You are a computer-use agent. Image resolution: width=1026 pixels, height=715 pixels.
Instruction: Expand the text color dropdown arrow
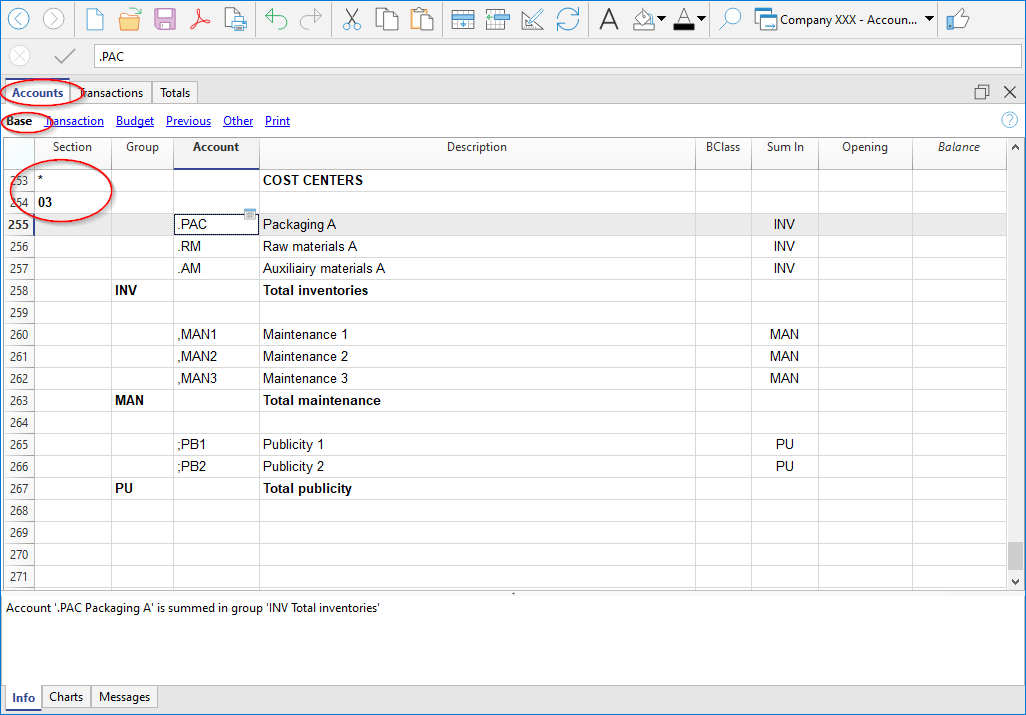pyautogui.click(x=701, y=19)
